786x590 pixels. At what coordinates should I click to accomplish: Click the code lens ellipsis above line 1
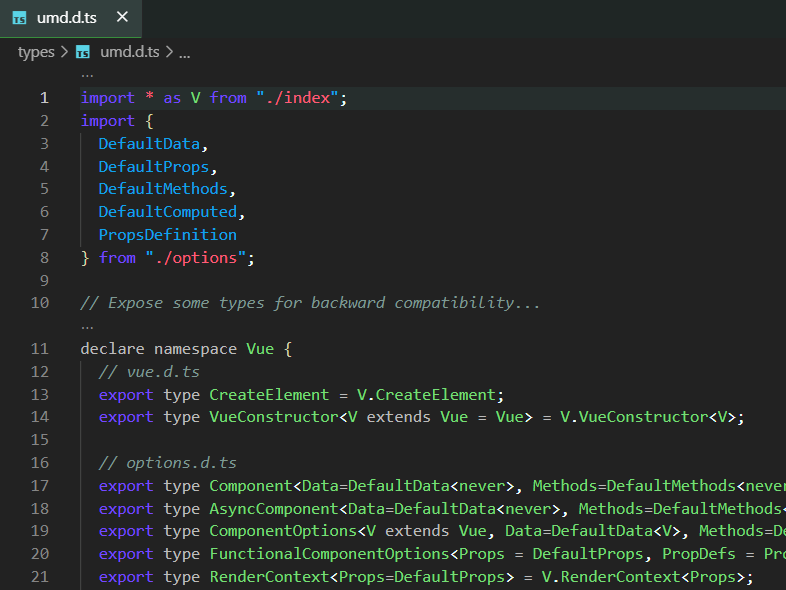coord(87,75)
